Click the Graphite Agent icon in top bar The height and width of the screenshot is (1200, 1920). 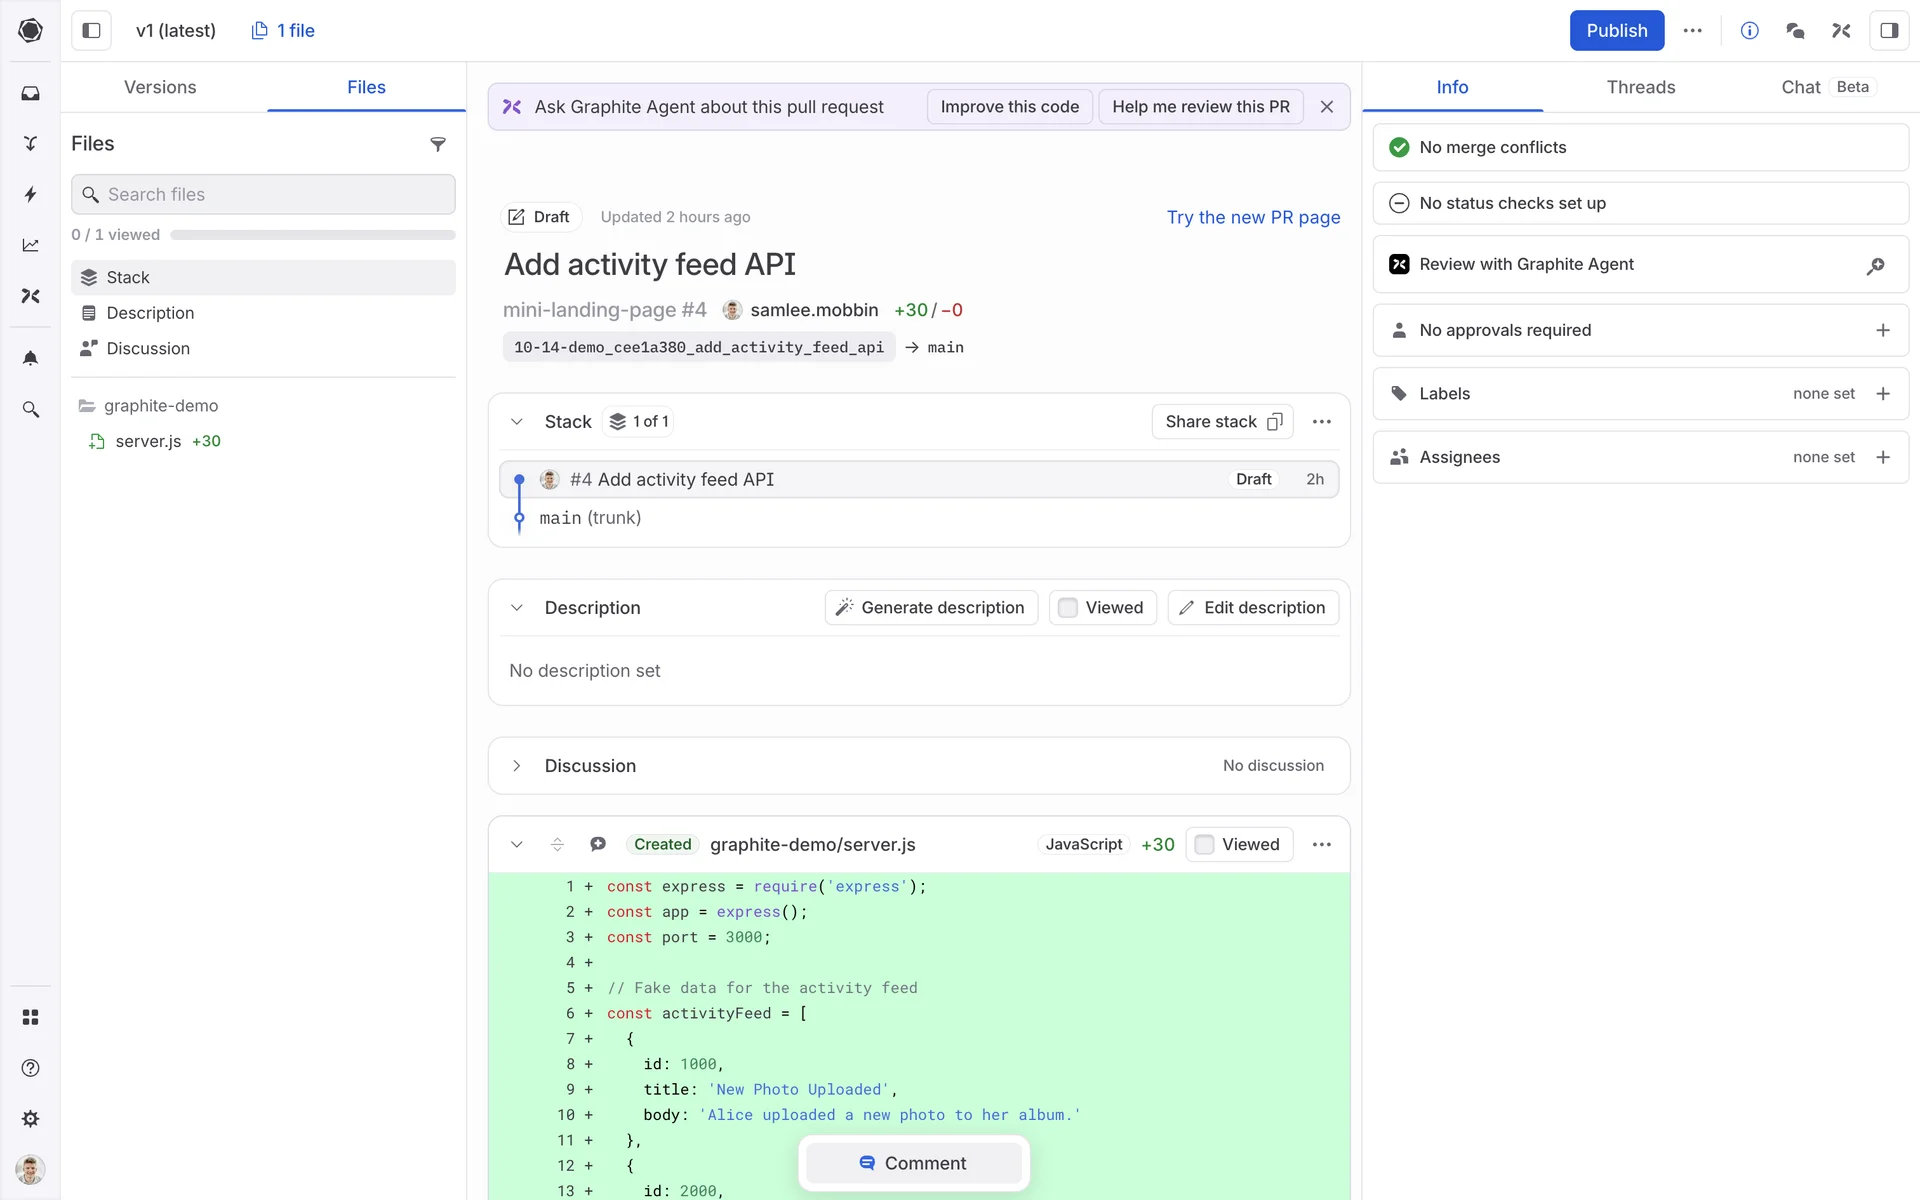point(1841,30)
